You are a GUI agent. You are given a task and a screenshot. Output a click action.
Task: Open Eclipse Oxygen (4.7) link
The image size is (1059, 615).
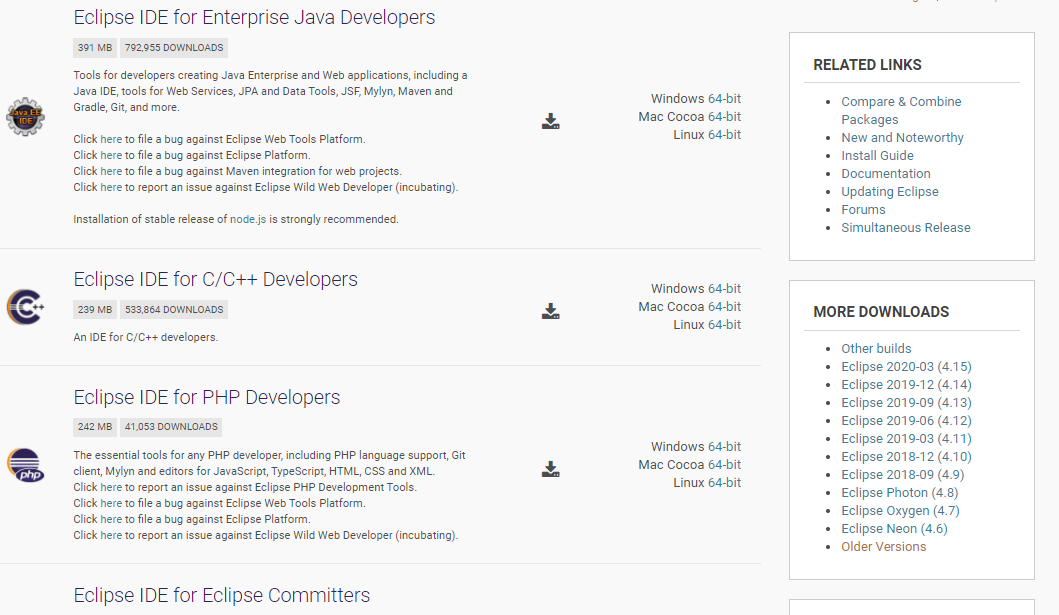[x=900, y=511]
